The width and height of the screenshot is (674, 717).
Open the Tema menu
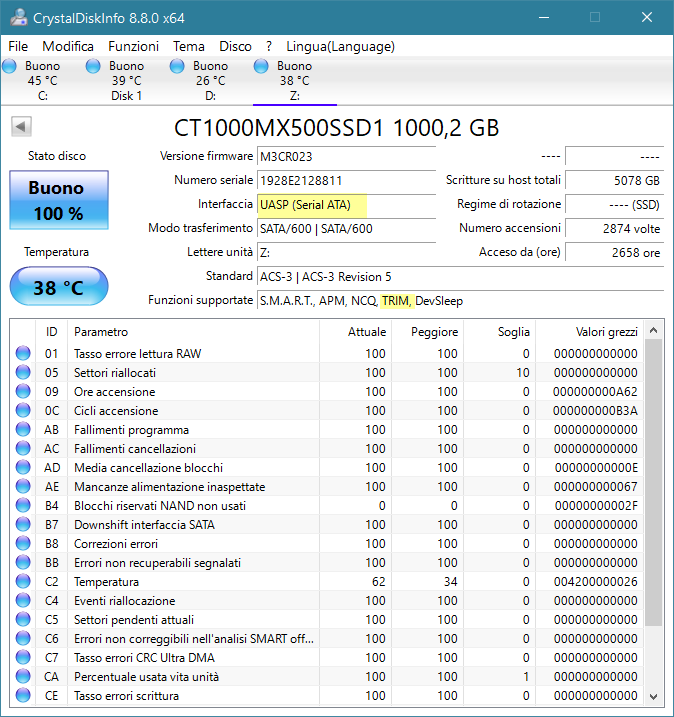pos(188,46)
